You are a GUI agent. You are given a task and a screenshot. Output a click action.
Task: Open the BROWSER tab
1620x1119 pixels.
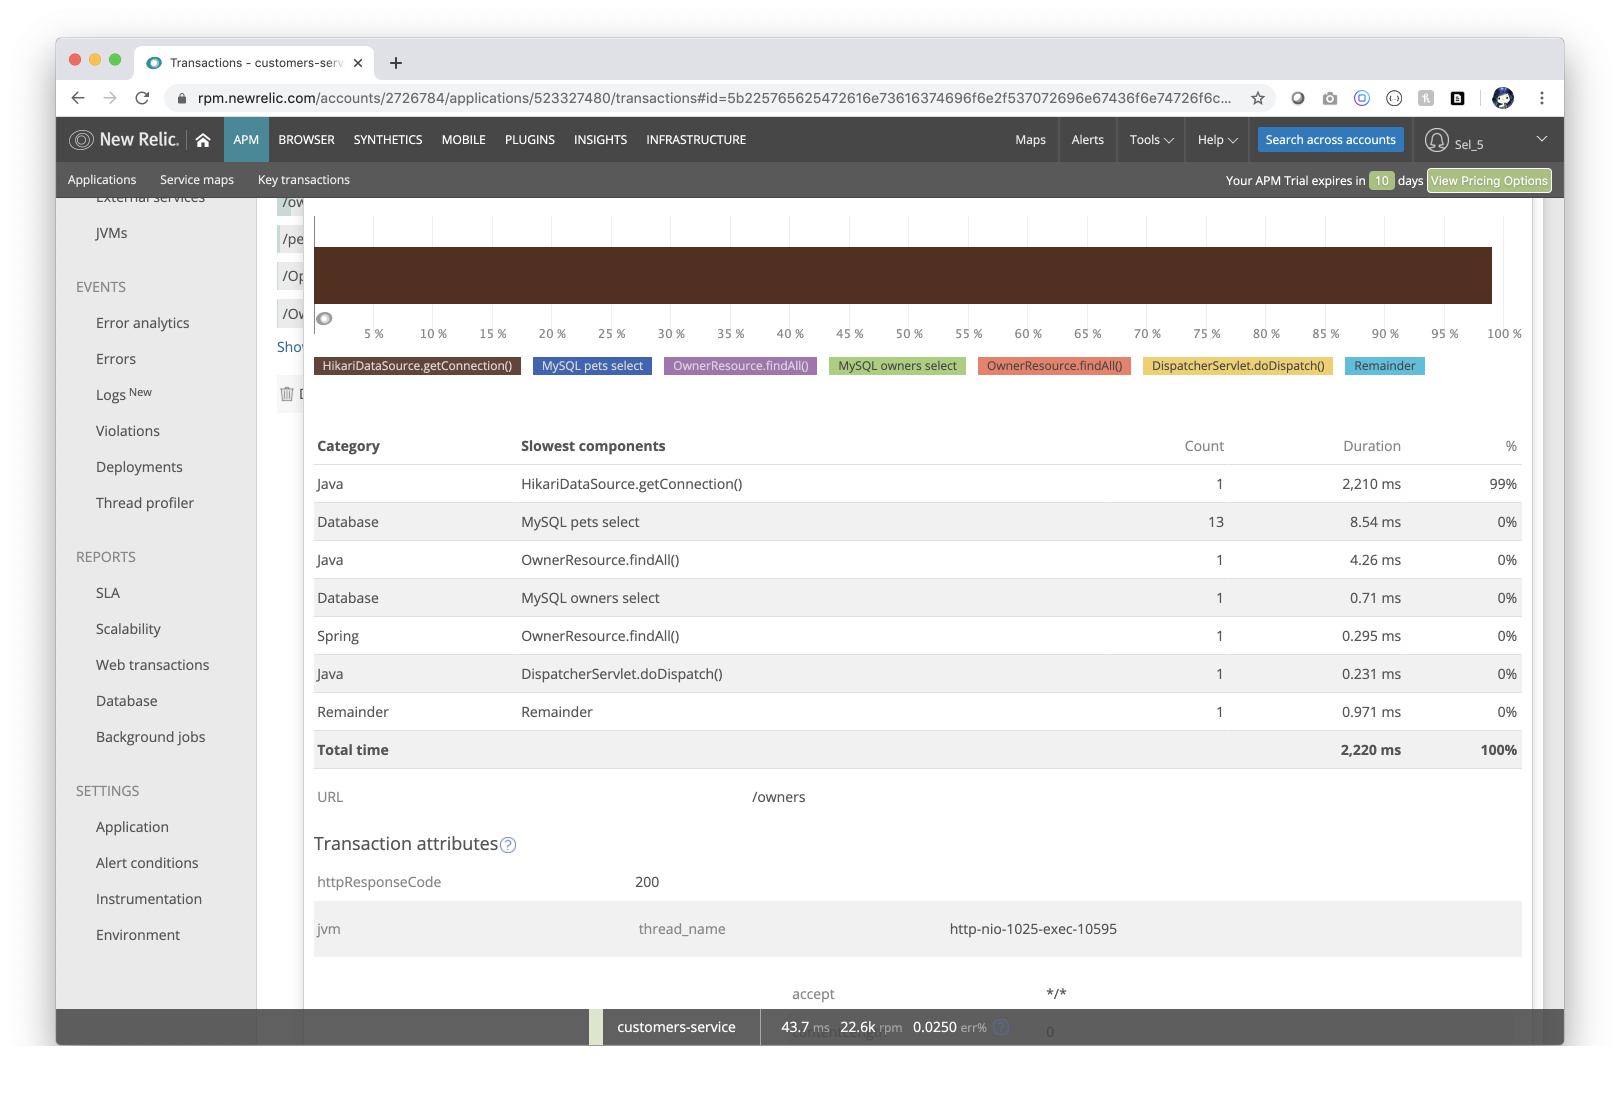pyautogui.click(x=306, y=140)
